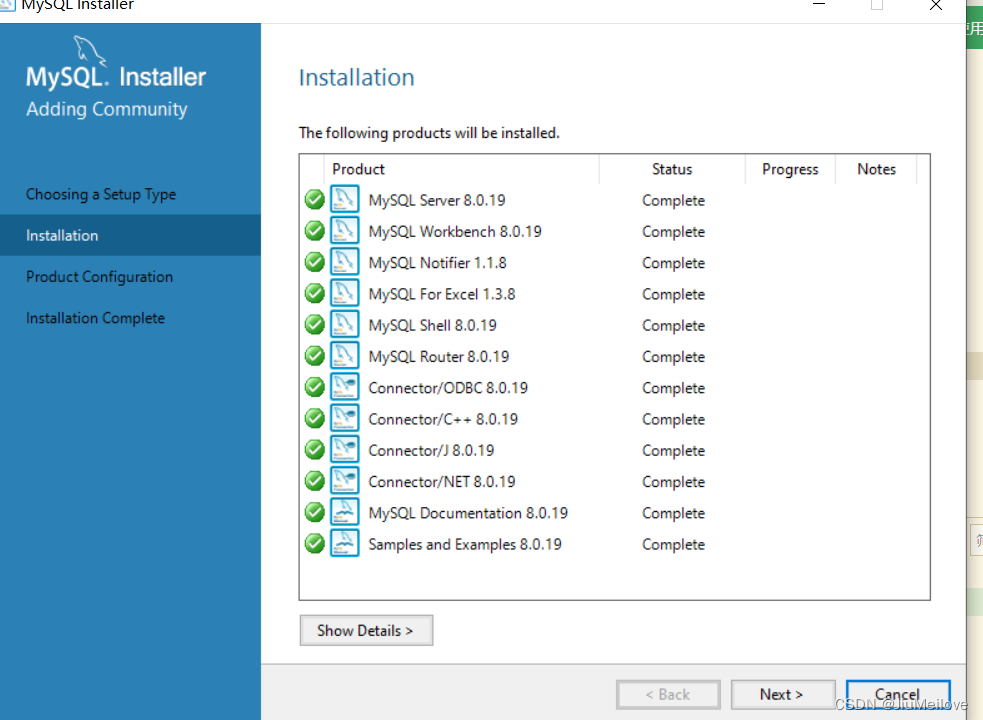Expand installation log with Show Details
This screenshot has width=983, height=720.
click(x=366, y=630)
